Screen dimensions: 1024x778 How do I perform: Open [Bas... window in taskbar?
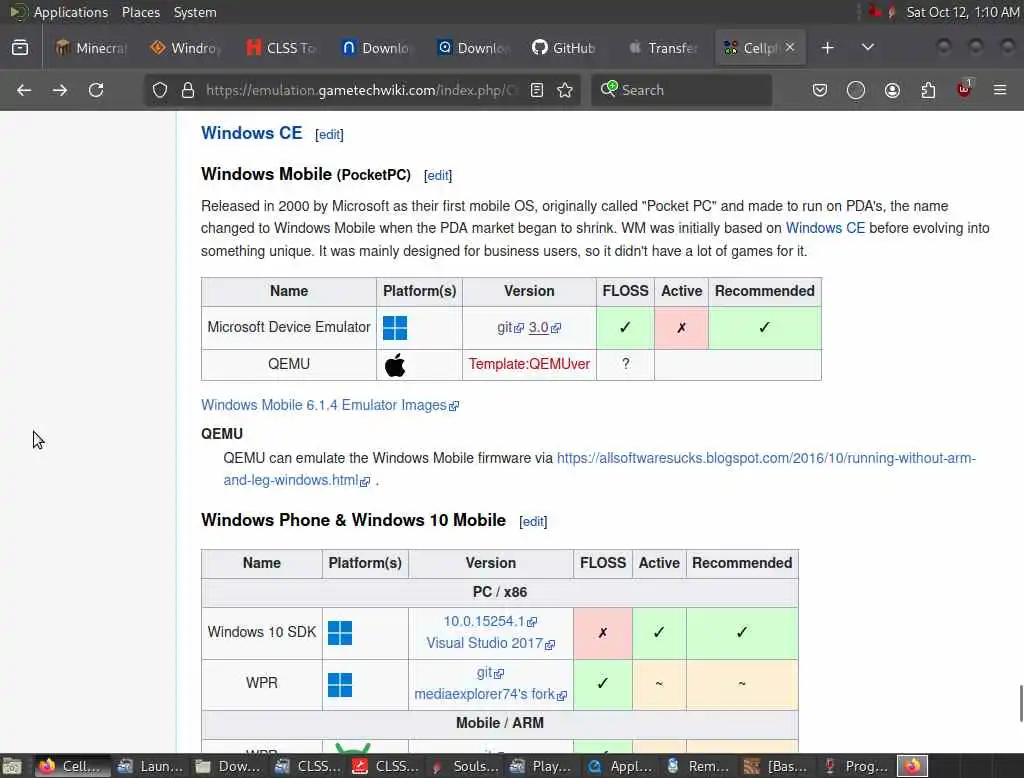click(x=777, y=766)
